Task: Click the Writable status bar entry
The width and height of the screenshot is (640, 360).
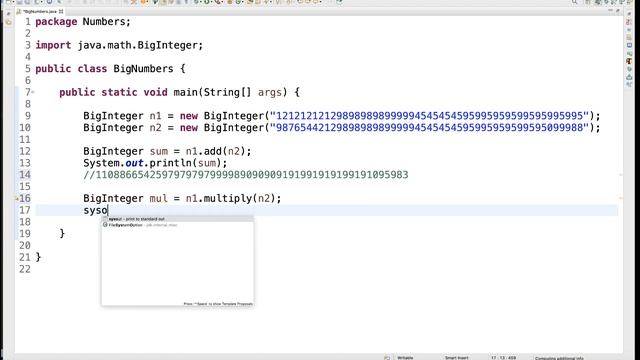Action: coord(405,358)
